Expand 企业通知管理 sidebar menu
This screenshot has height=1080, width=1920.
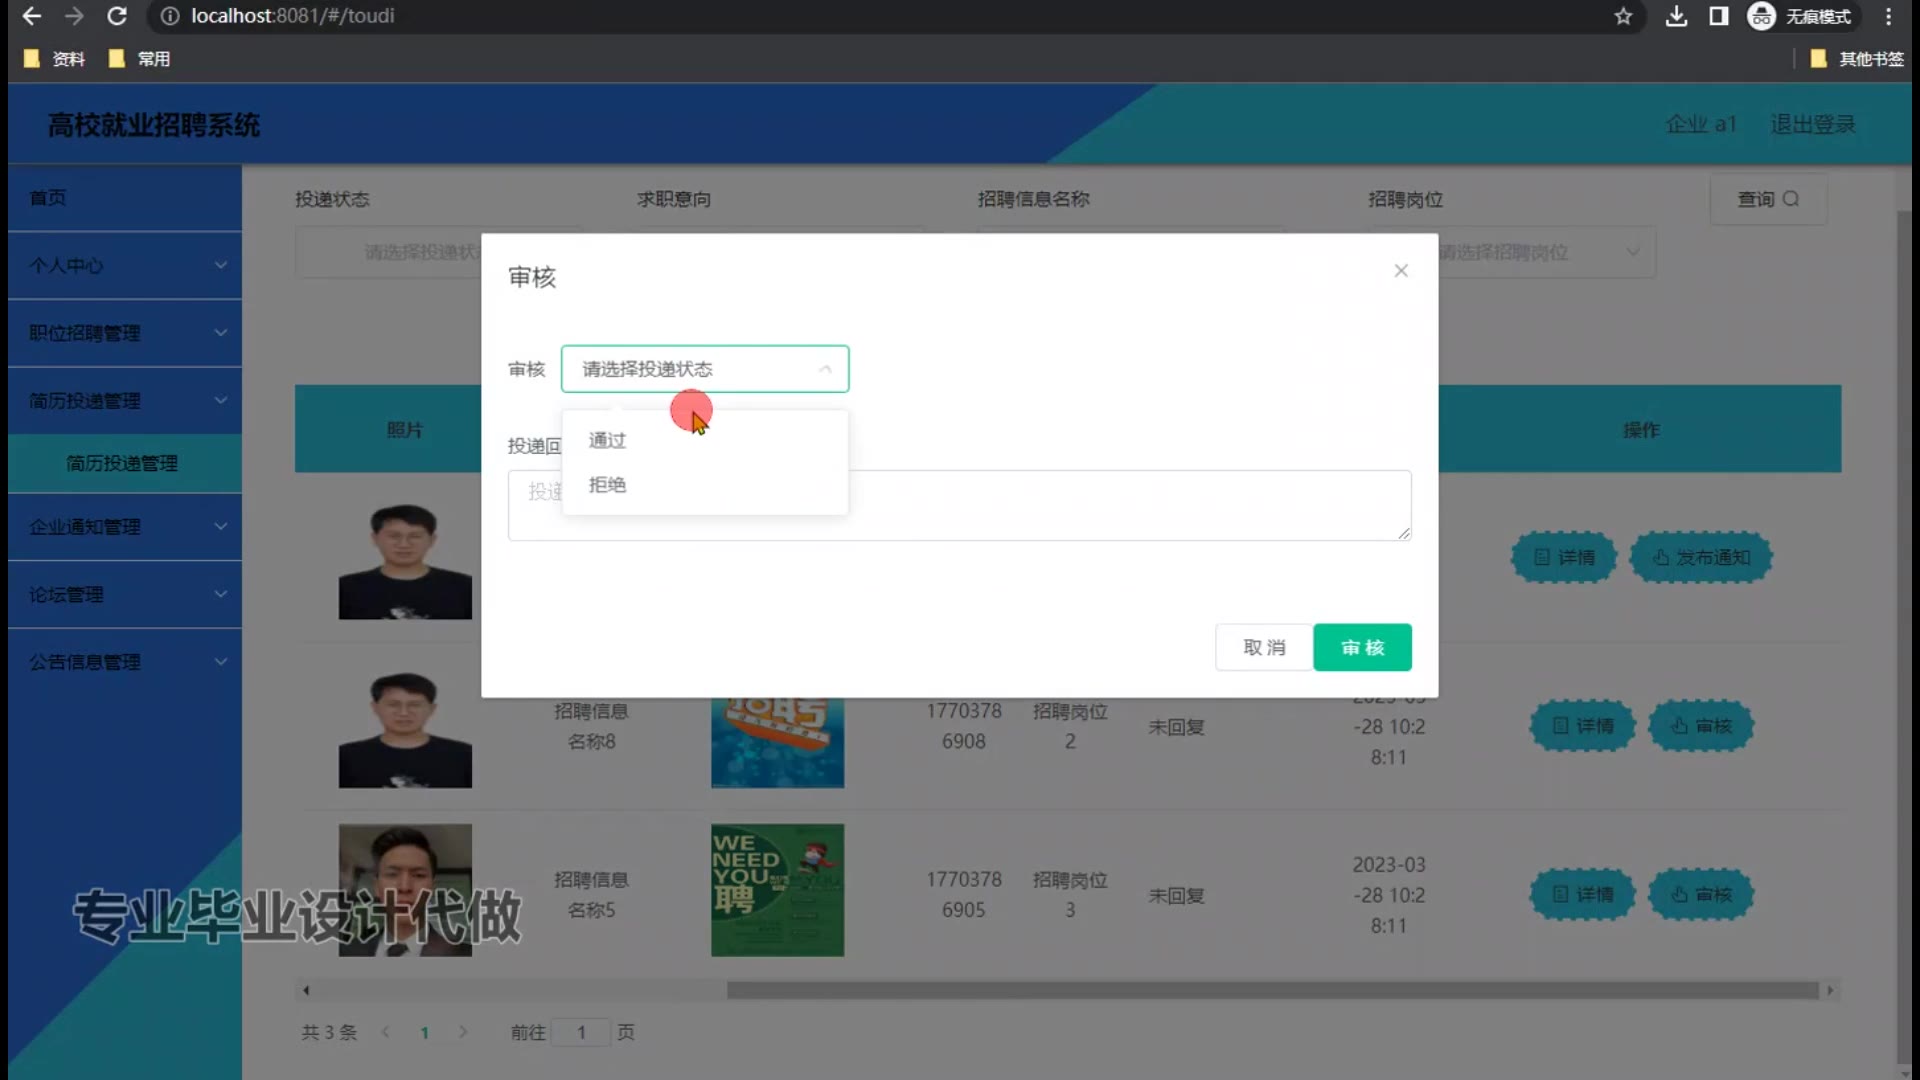tap(125, 527)
